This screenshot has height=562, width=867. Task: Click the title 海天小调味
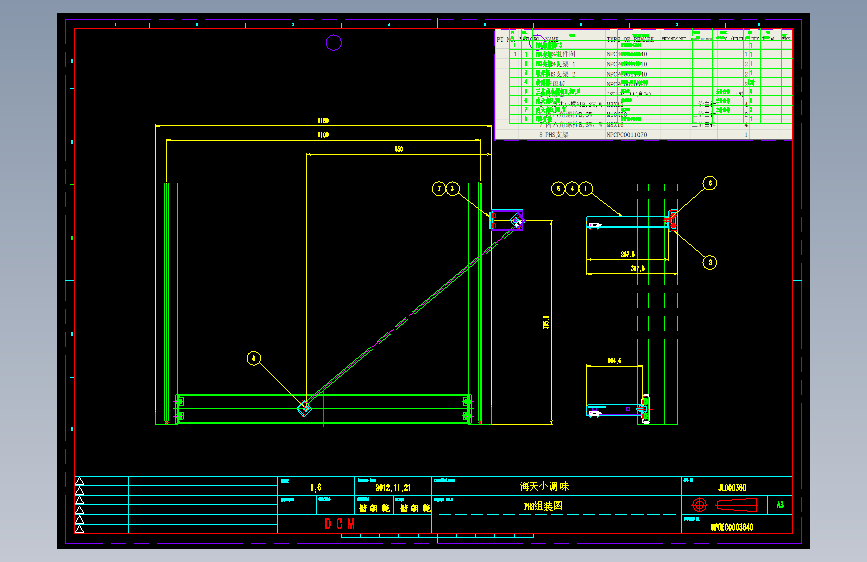coord(544,486)
